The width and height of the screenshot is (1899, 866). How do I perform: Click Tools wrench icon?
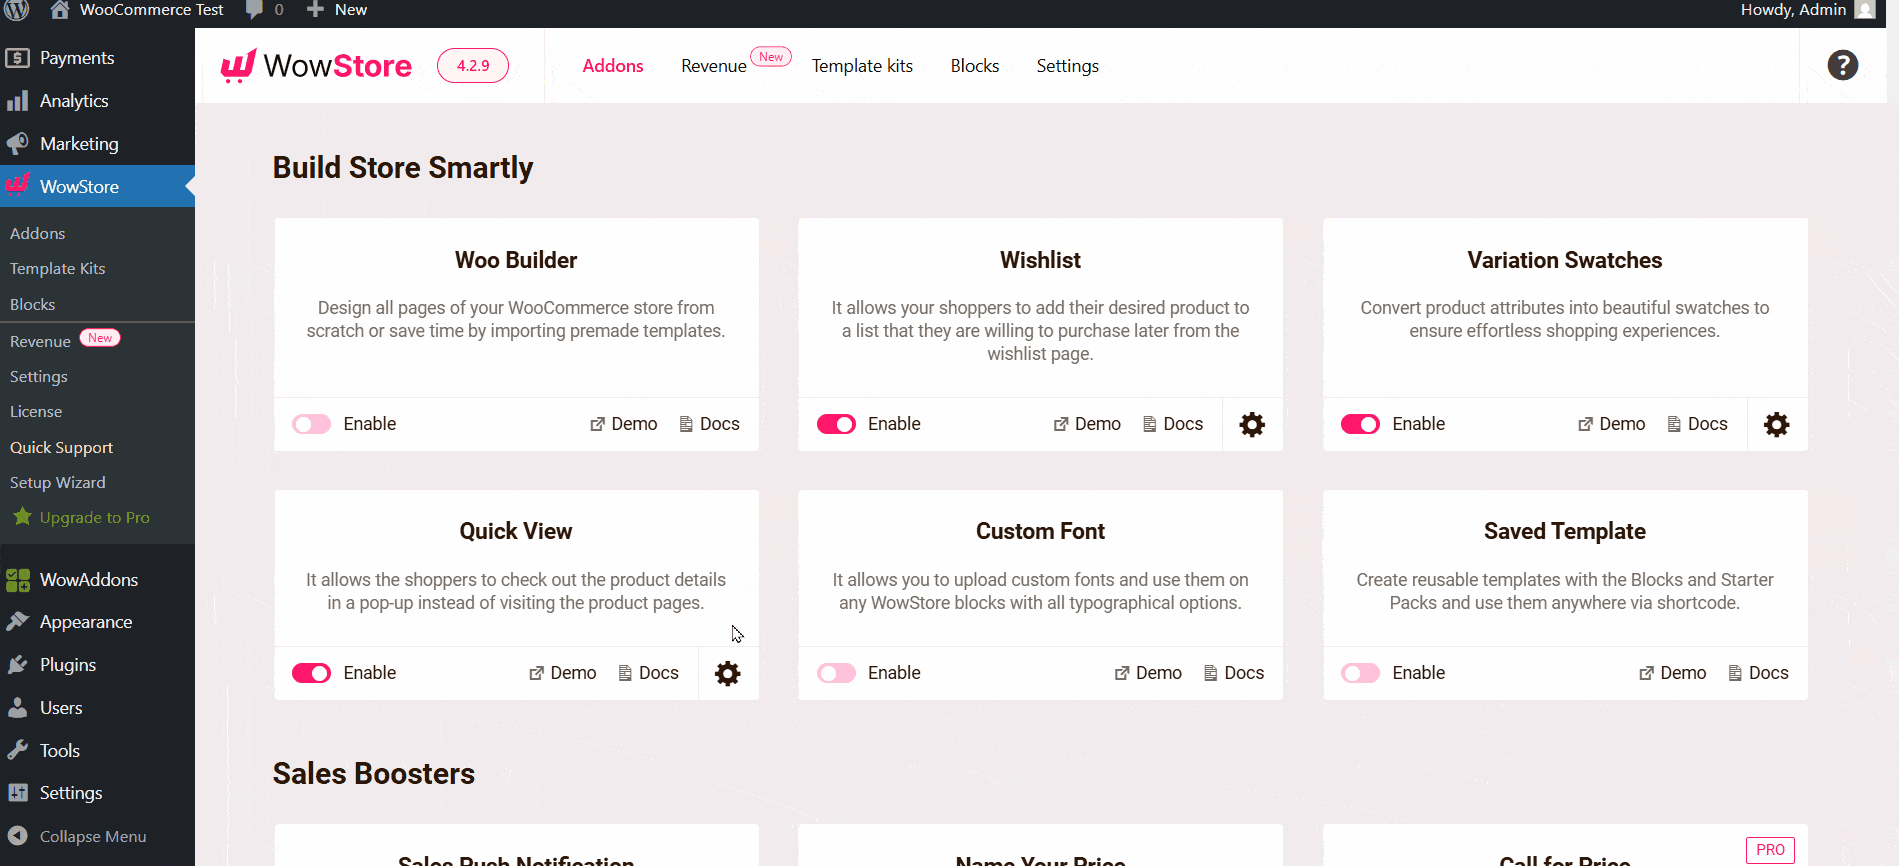tap(17, 751)
